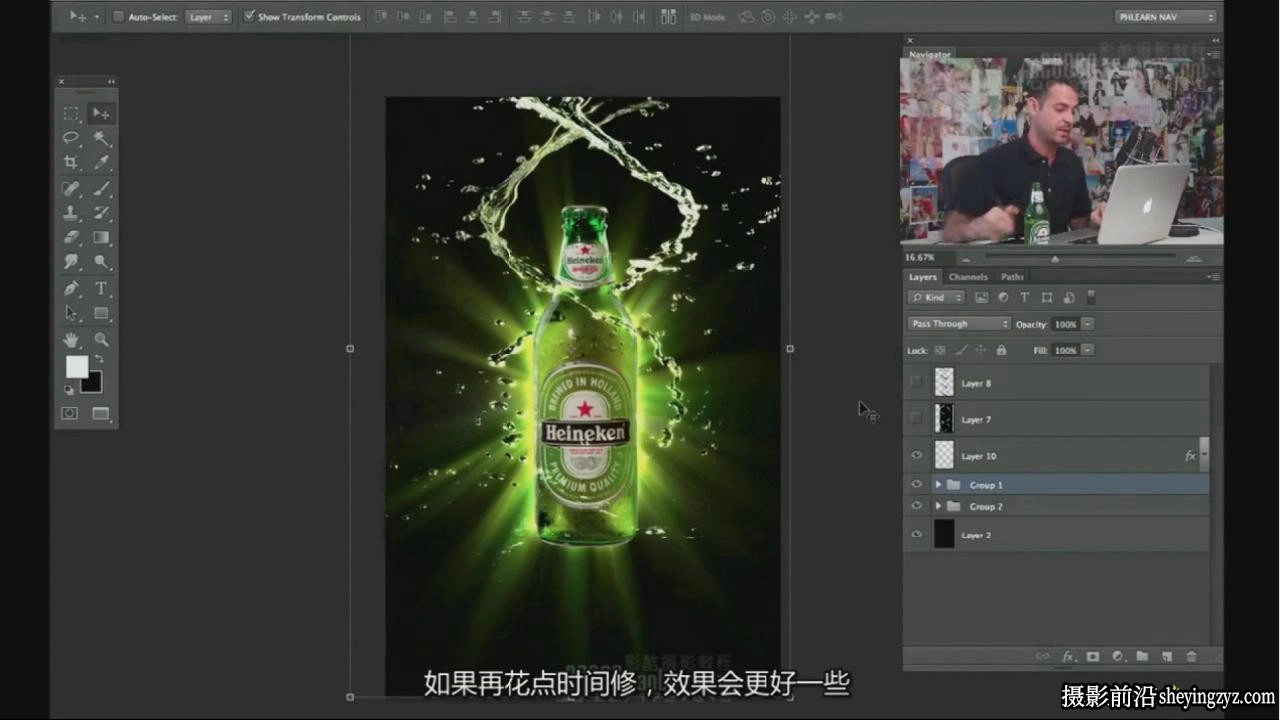
Task: Open the Auto-Select Layer dropdown
Action: click(209, 17)
